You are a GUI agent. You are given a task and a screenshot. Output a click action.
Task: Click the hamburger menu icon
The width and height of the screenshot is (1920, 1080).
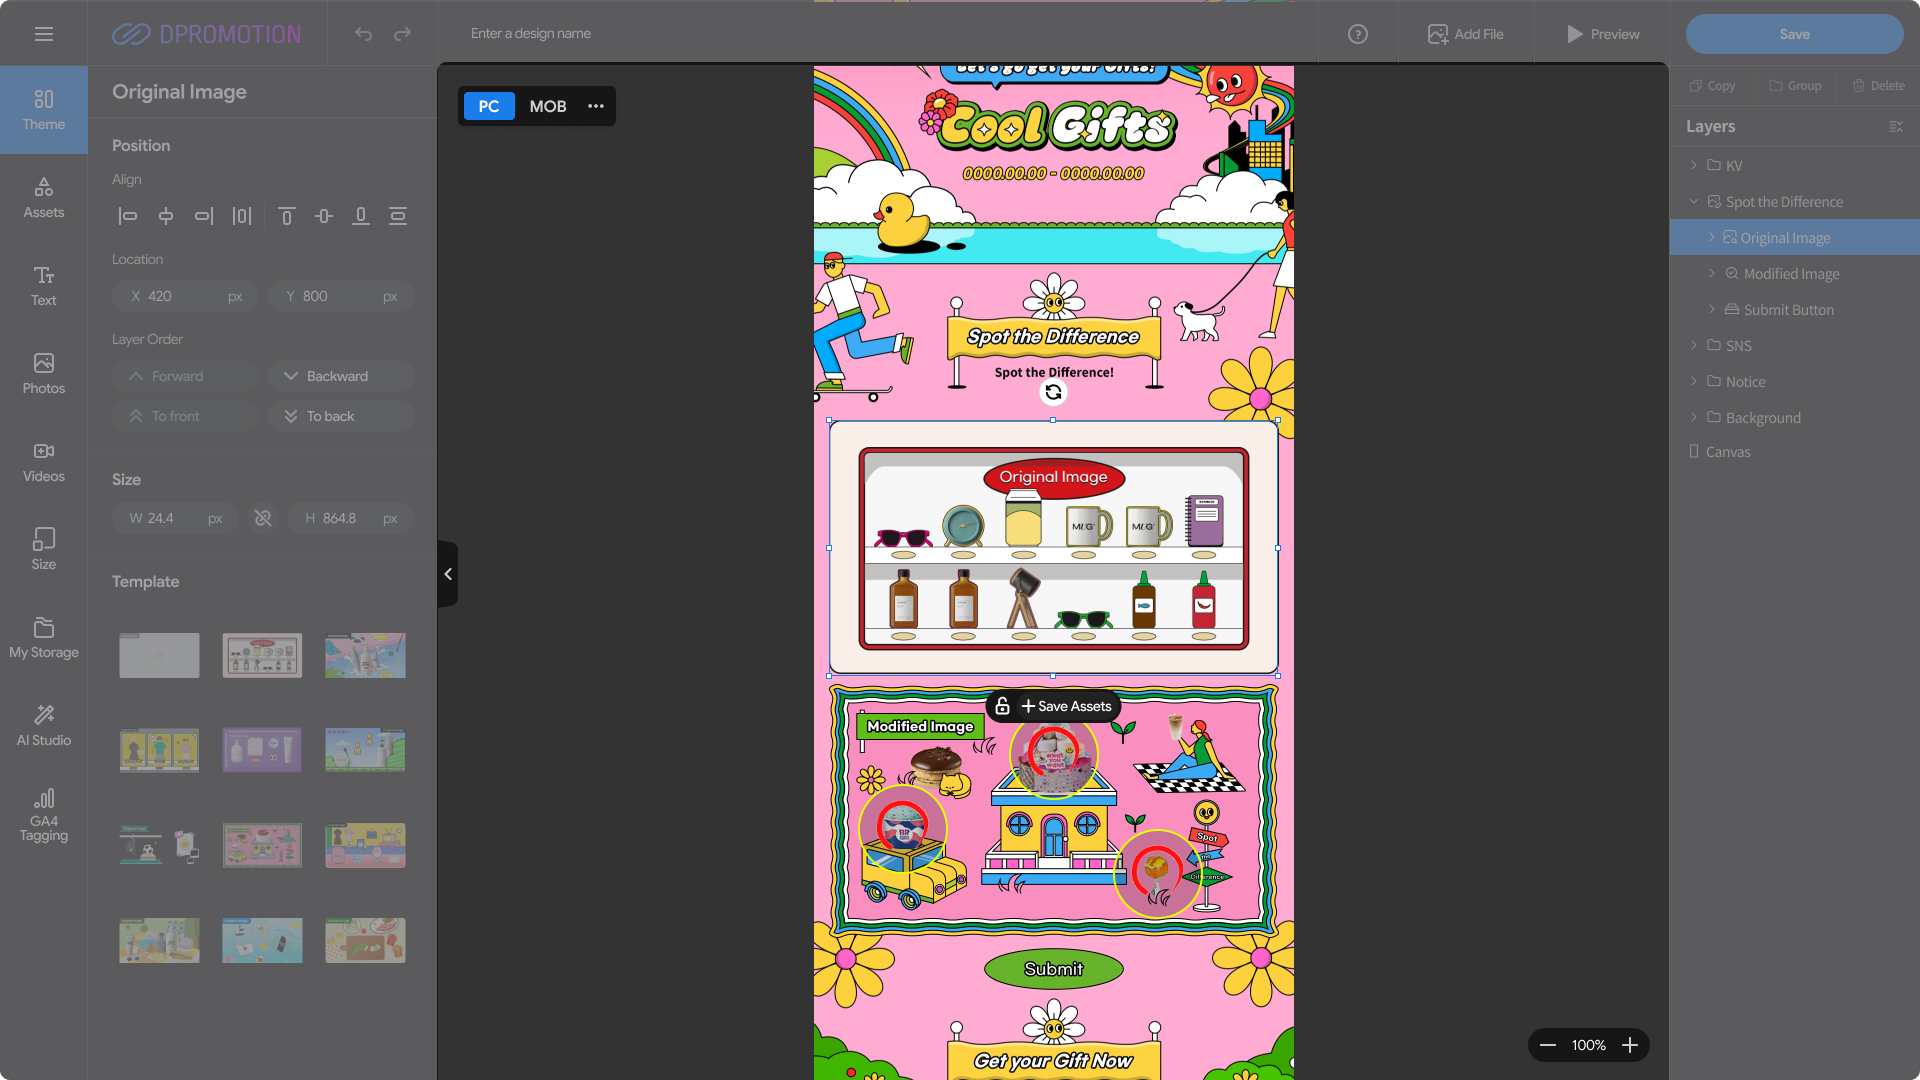click(43, 34)
